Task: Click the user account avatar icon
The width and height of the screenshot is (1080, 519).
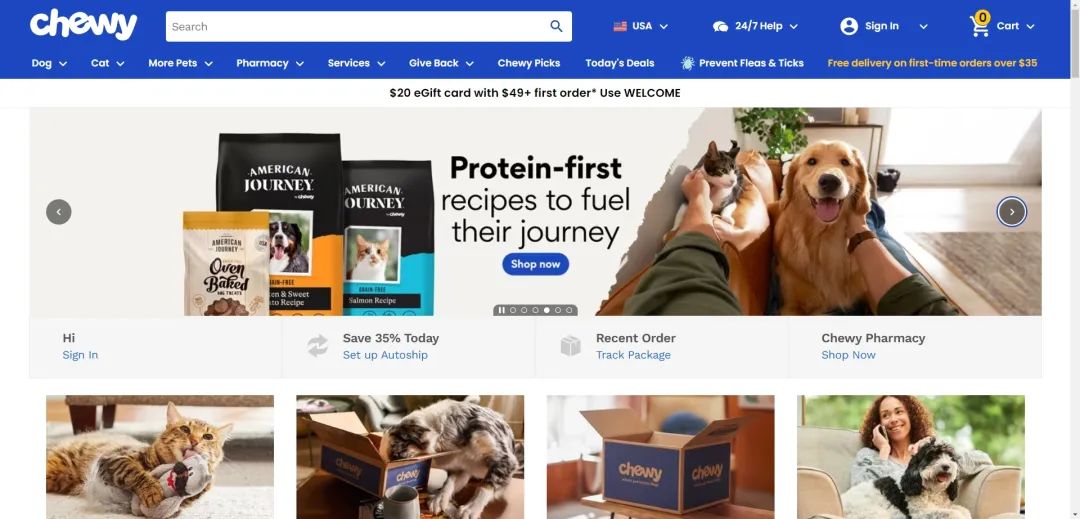Action: click(x=849, y=26)
